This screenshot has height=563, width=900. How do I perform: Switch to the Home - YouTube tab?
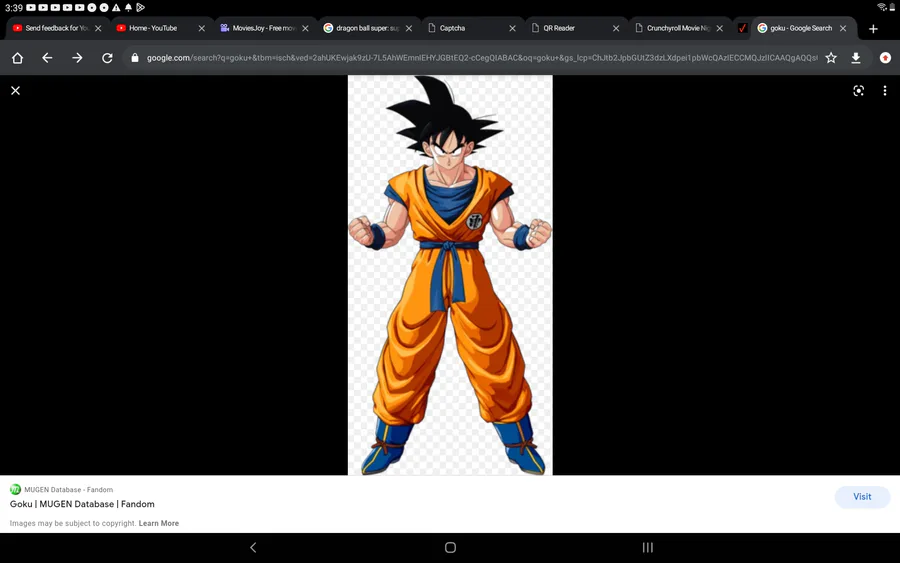pos(153,28)
